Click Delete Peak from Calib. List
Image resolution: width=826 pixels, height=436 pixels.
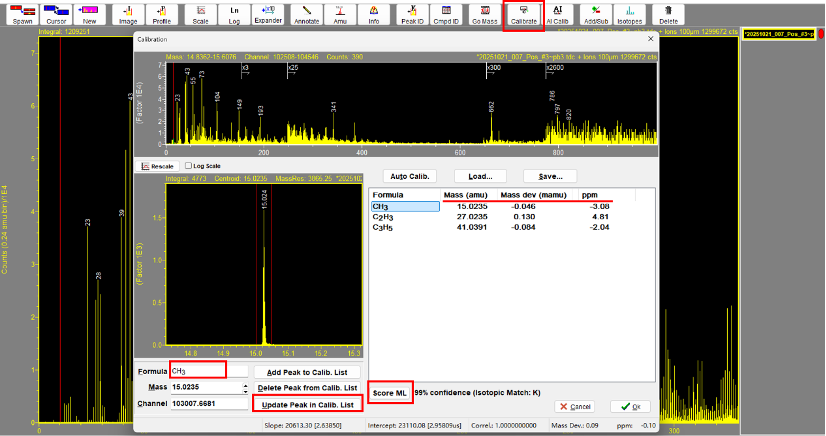click(x=306, y=387)
